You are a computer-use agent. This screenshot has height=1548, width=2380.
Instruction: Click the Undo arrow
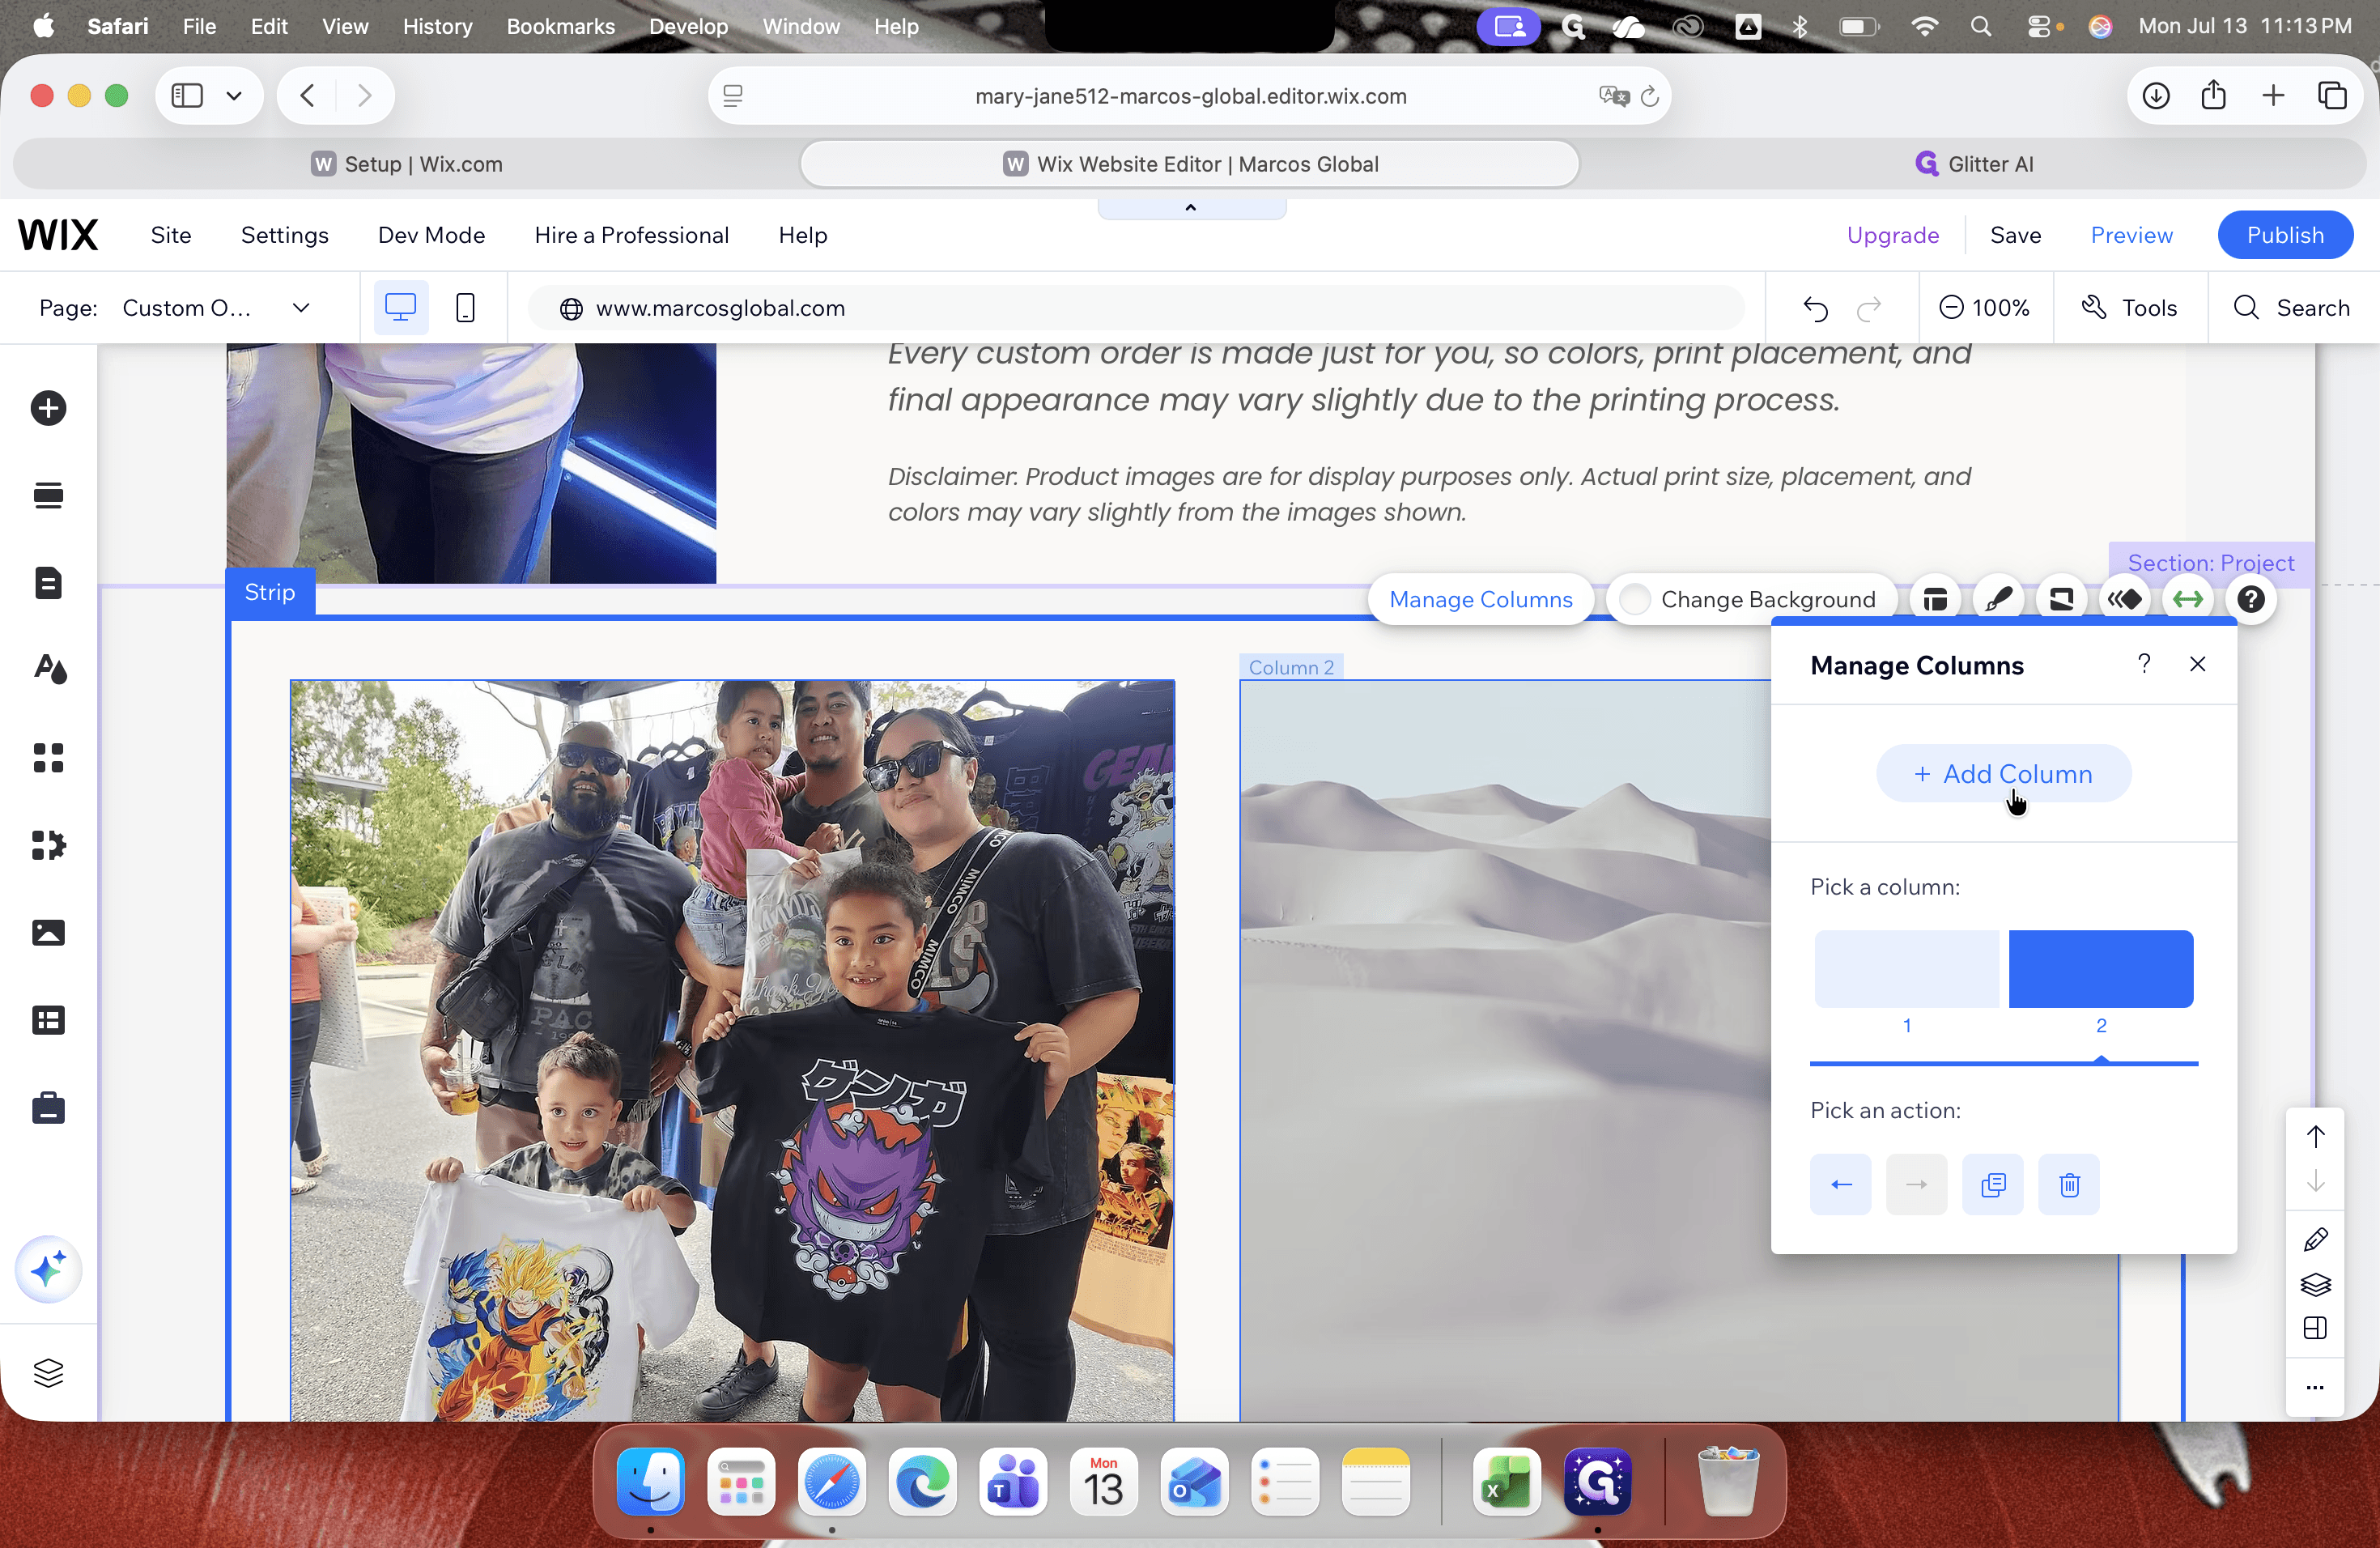[1816, 308]
